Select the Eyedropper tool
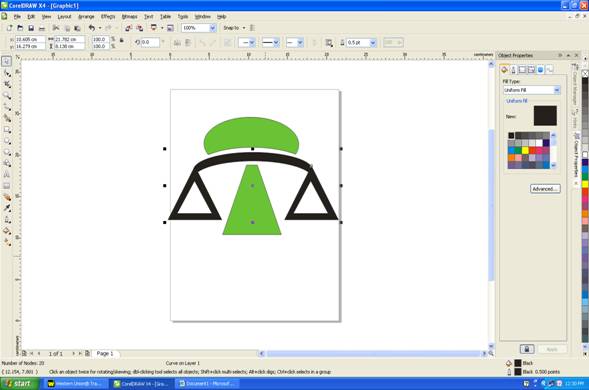The width and height of the screenshot is (589, 390). coord(6,208)
